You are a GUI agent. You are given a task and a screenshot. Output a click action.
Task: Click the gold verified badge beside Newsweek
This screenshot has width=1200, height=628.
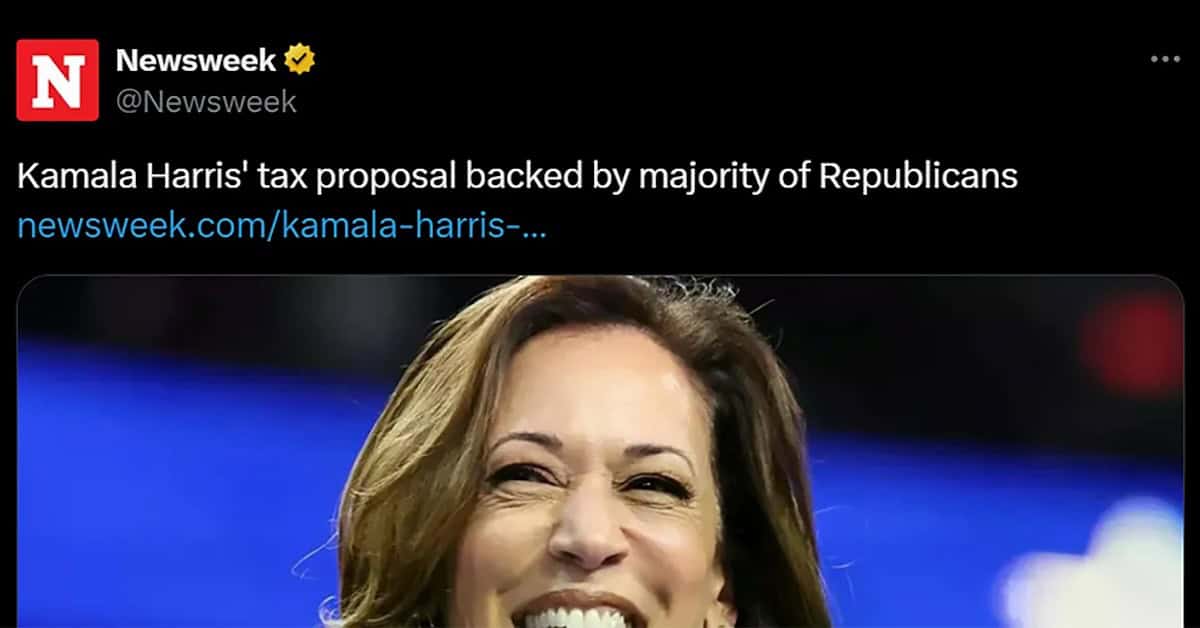click(x=299, y=61)
